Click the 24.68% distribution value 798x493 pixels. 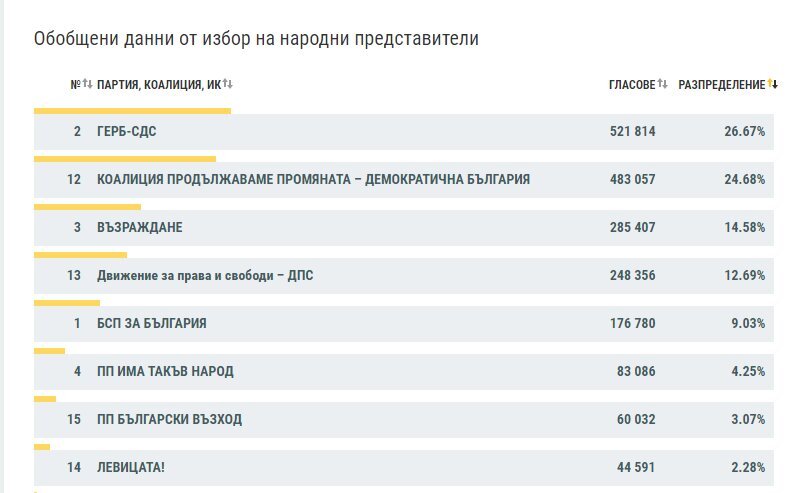point(745,180)
